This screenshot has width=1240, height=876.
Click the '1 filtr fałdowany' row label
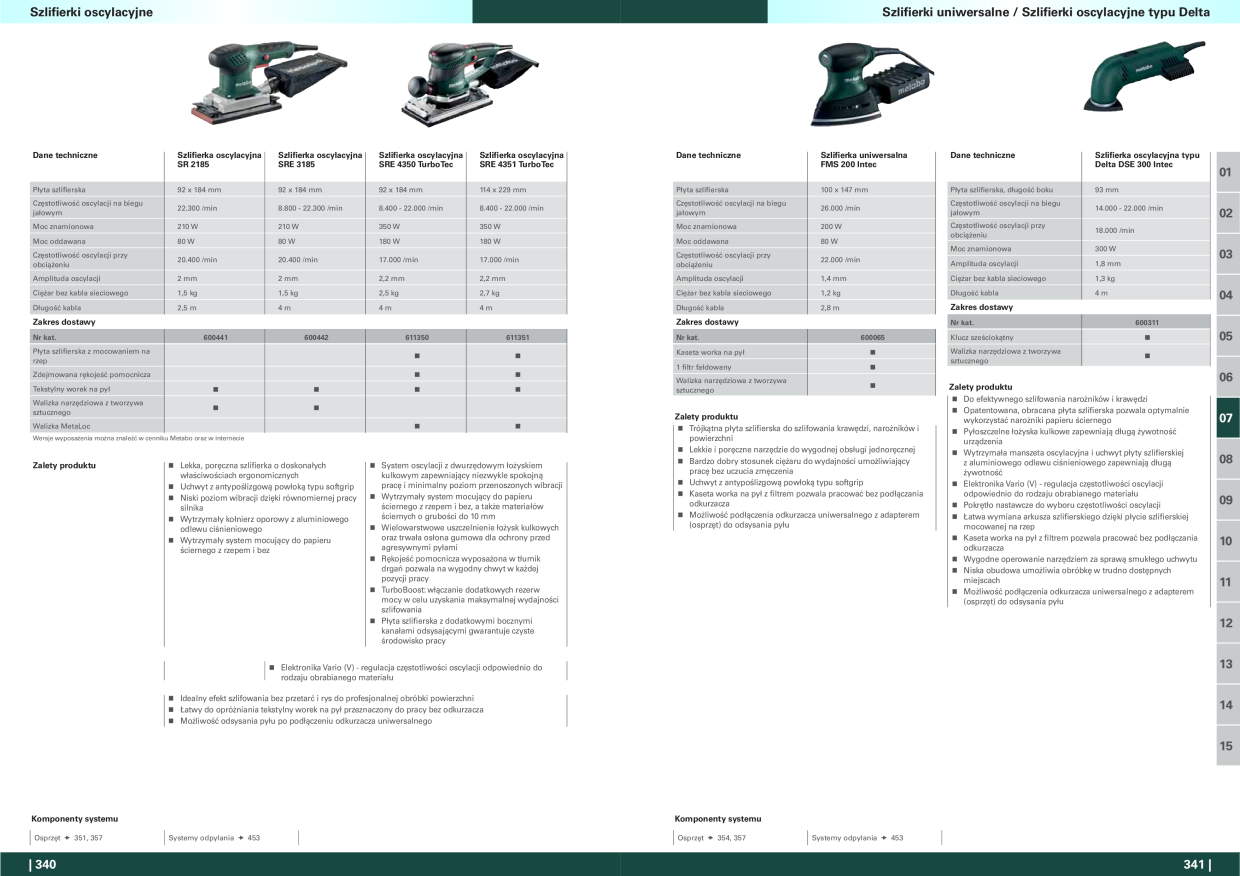tap(703, 367)
